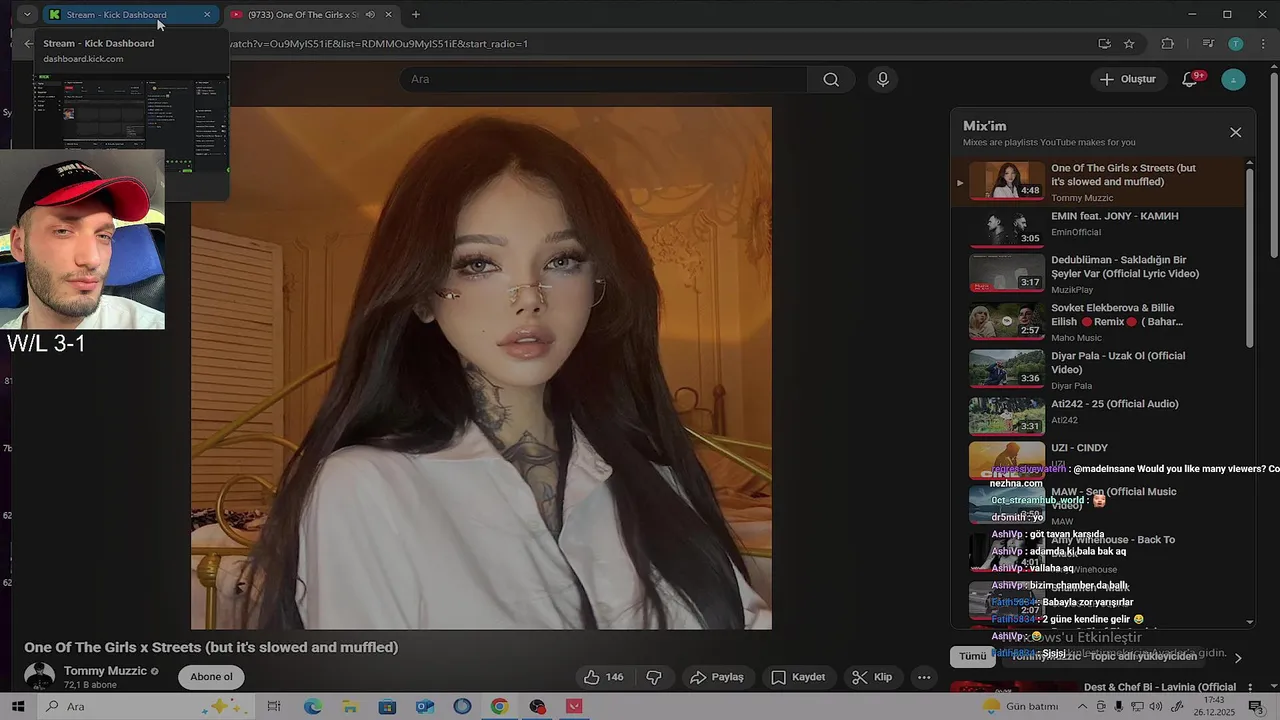This screenshot has width=1280, height=720.
Task: Close the One Of The Girls YouTube tab
Action: (388, 15)
